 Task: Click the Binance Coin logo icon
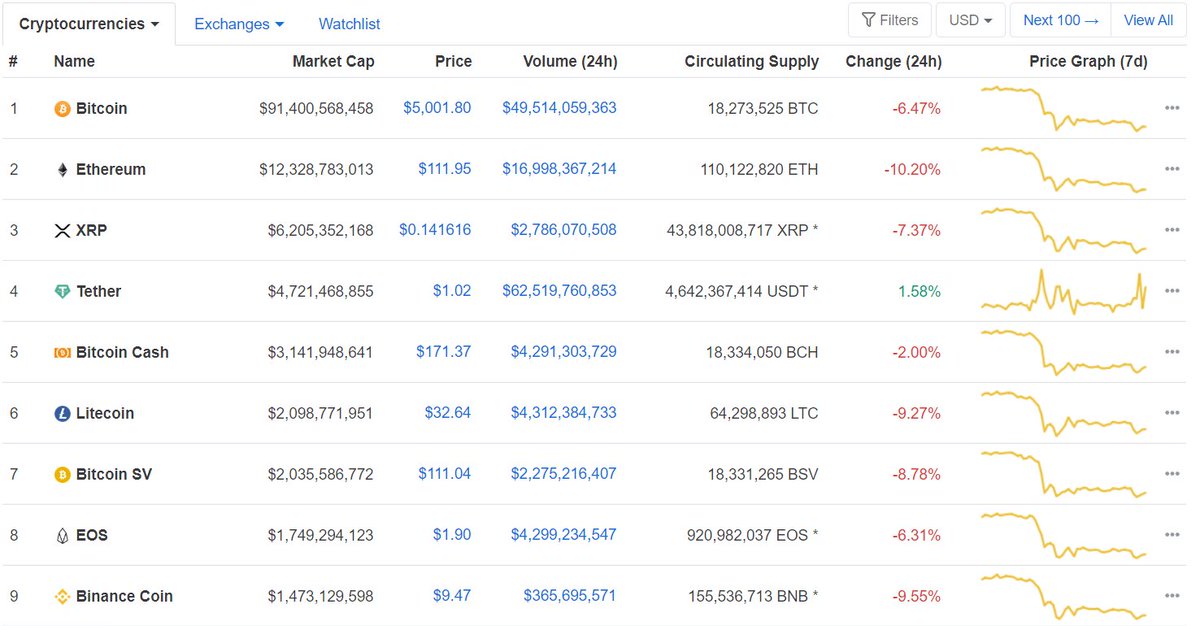coord(62,597)
